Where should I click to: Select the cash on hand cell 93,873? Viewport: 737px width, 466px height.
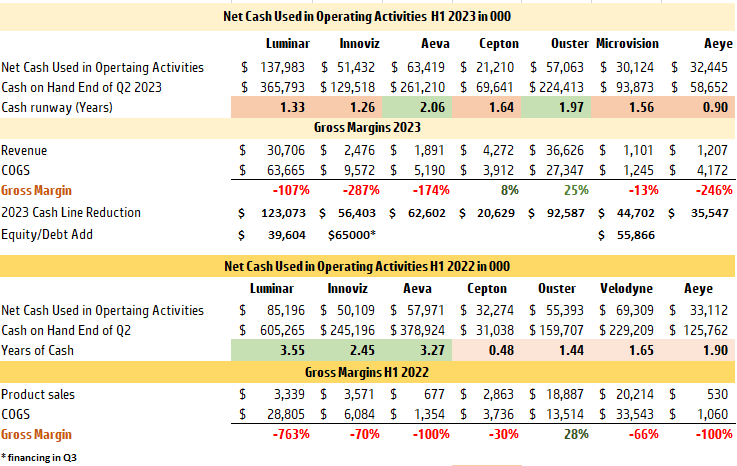click(x=635, y=87)
